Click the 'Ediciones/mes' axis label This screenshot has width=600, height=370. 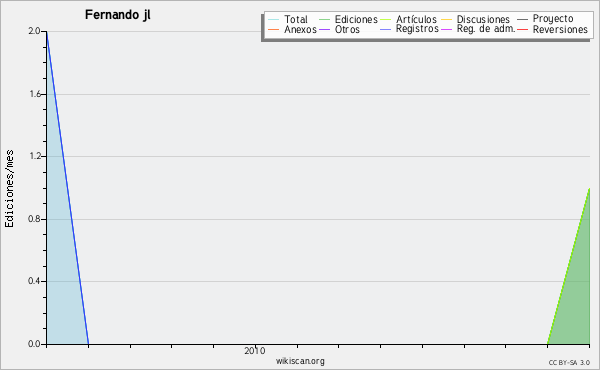click(x=9, y=189)
